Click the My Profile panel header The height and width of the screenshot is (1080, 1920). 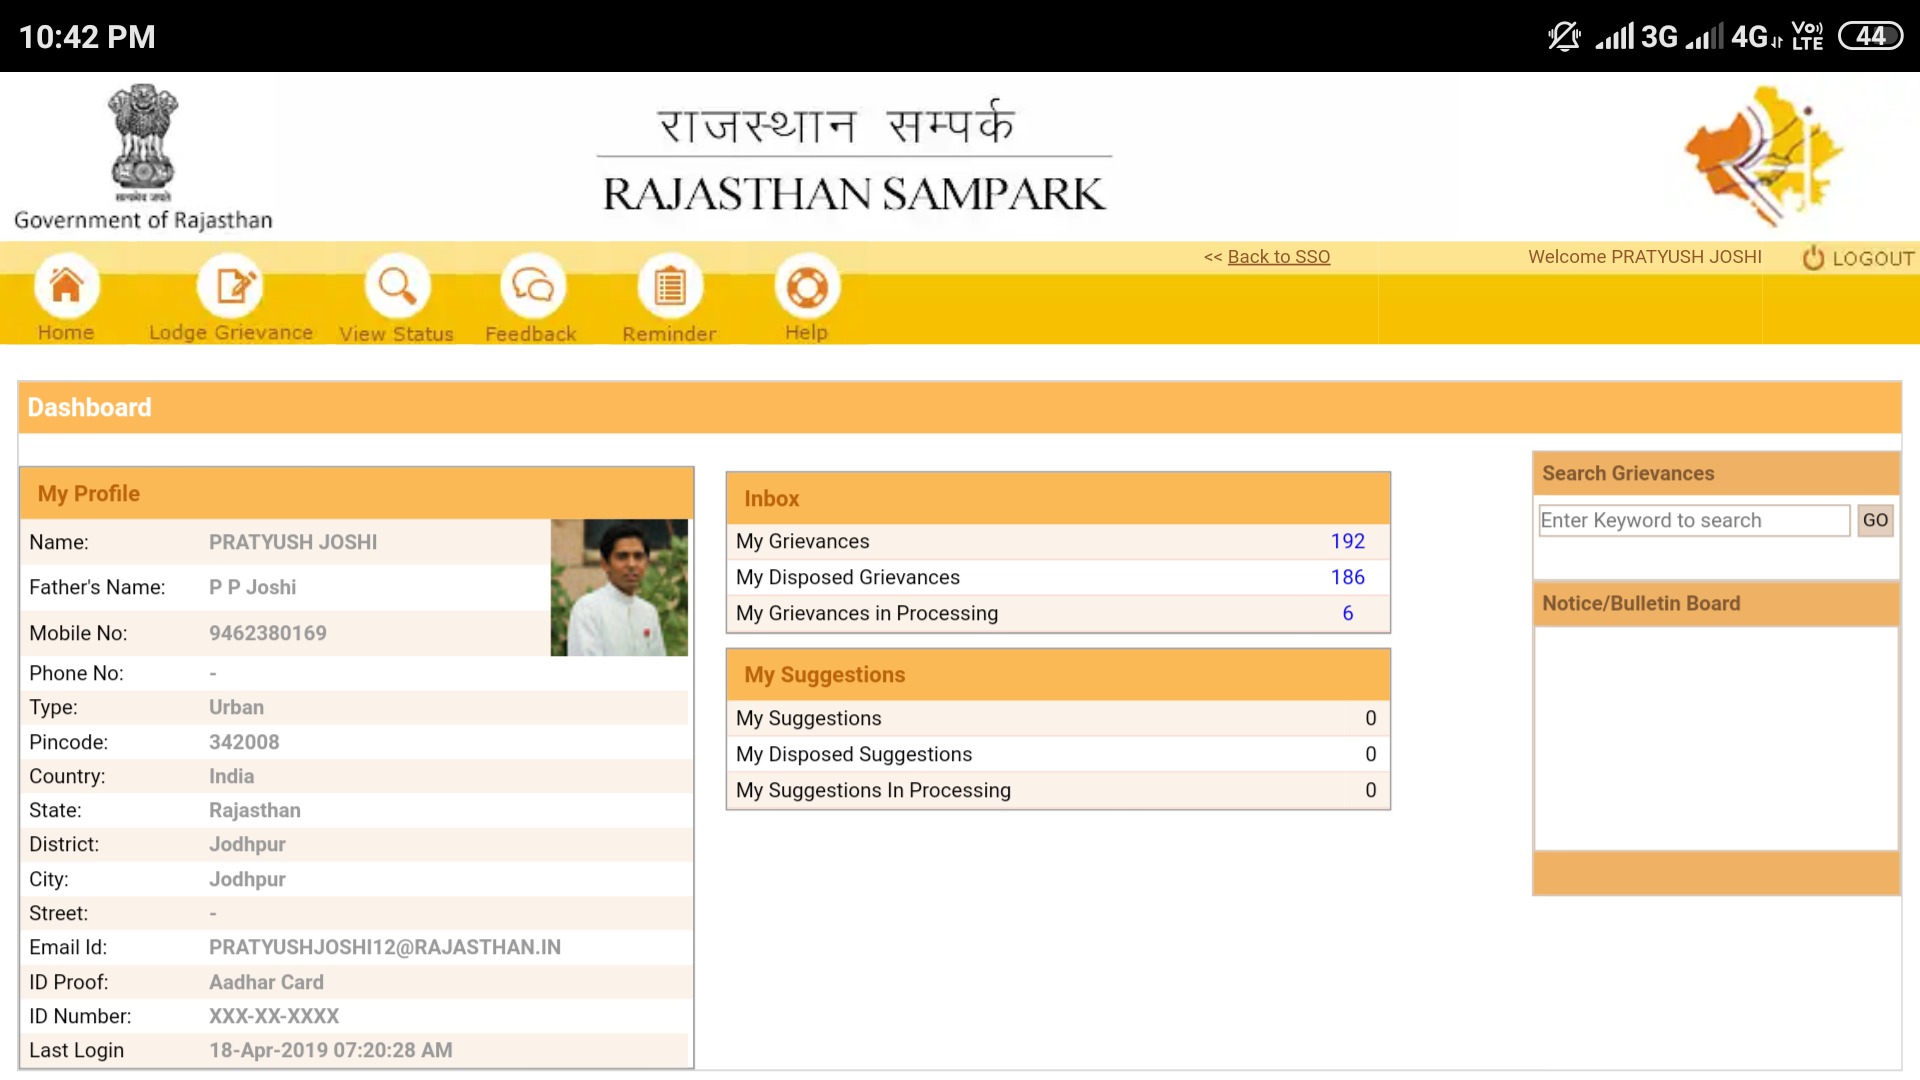click(x=357, y=493)
